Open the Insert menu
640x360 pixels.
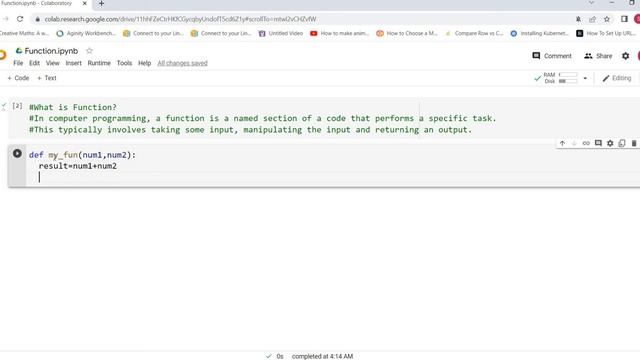pyautogui.click(x=73, y=63)
